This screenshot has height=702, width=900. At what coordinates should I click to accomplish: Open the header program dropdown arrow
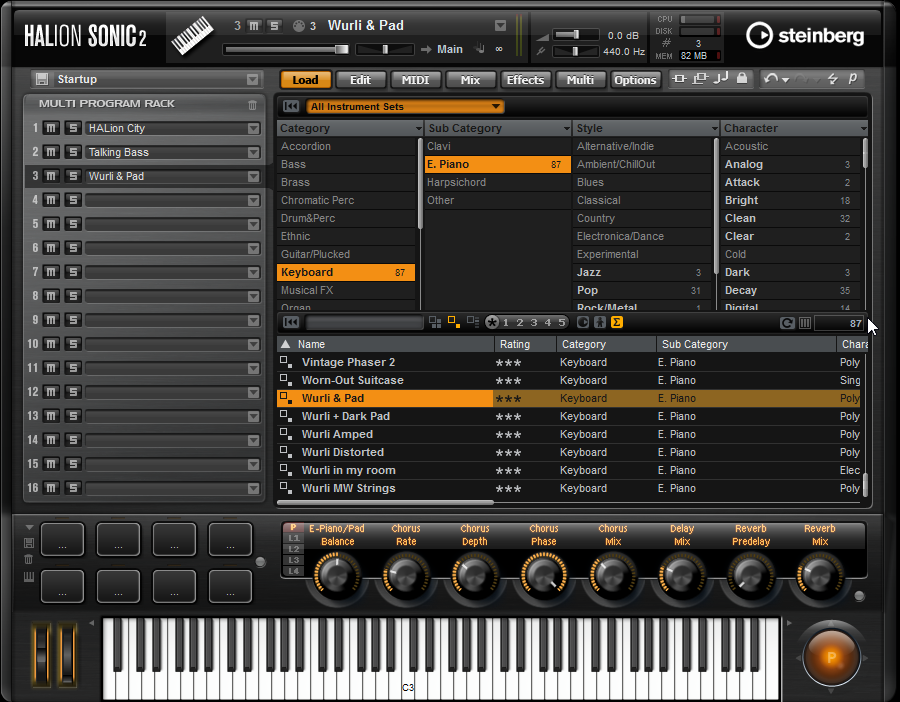501,26
